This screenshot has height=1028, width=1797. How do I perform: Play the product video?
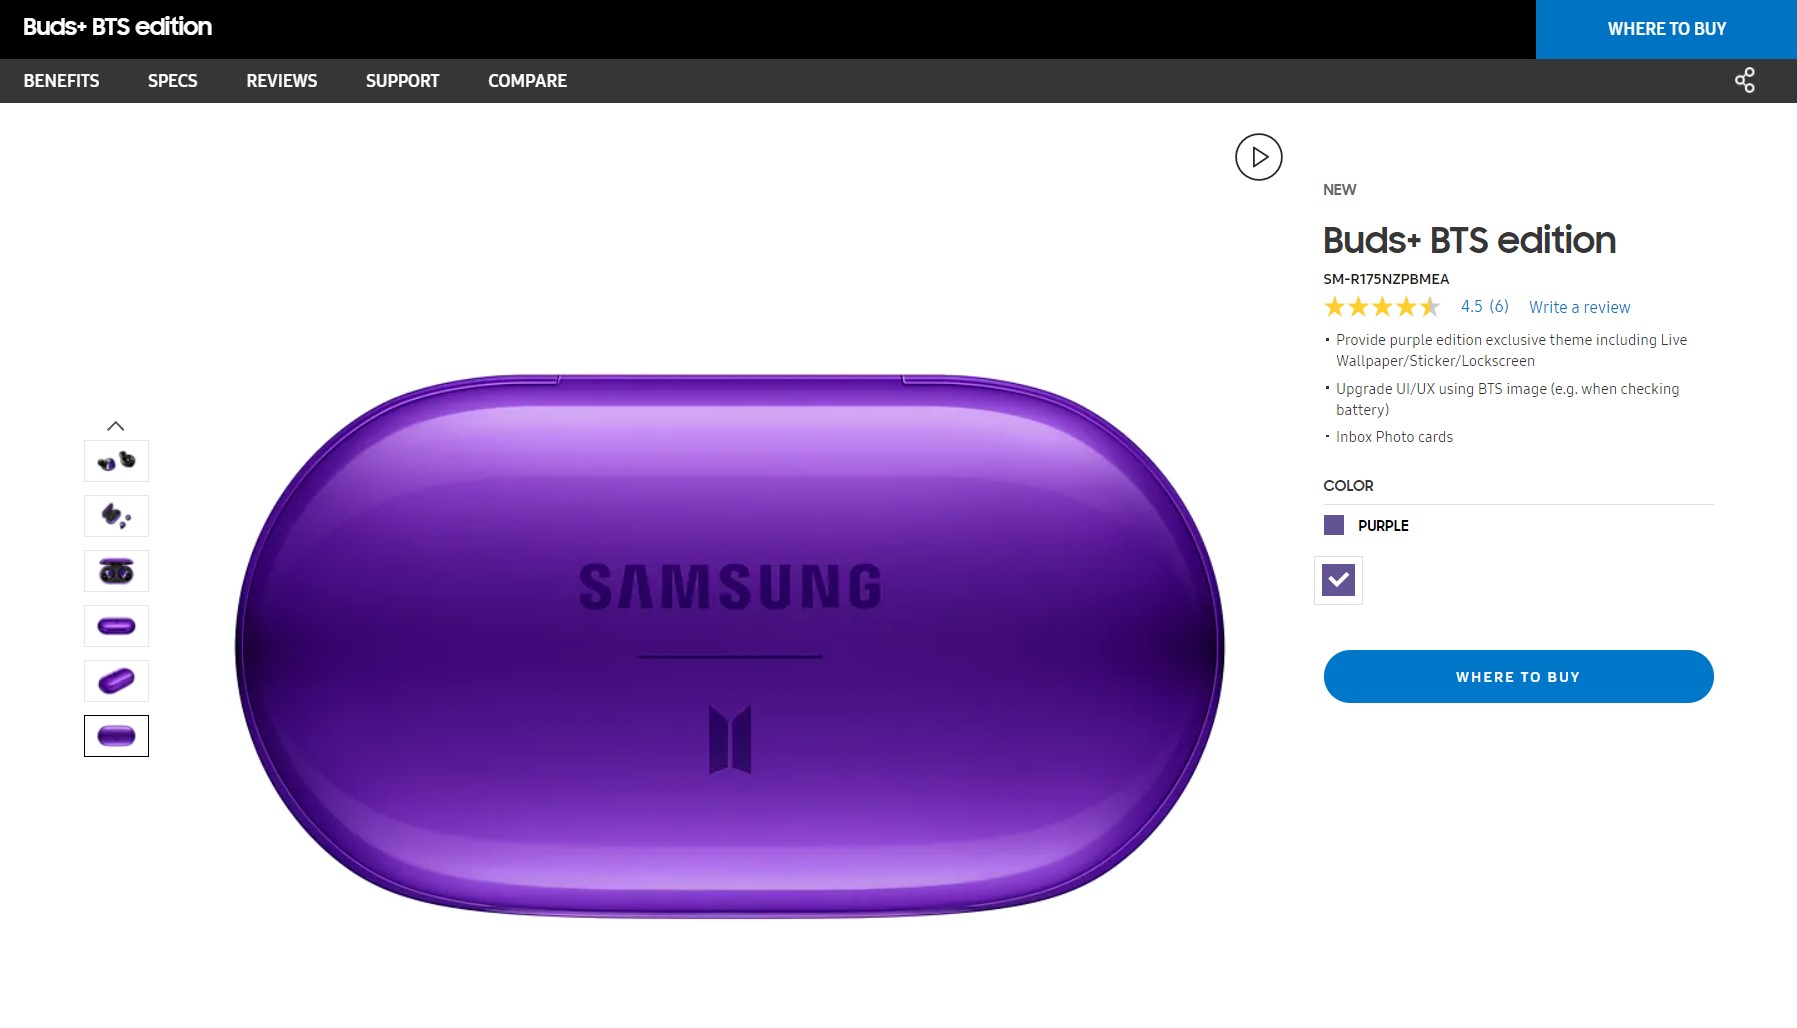coord(1258,157)
